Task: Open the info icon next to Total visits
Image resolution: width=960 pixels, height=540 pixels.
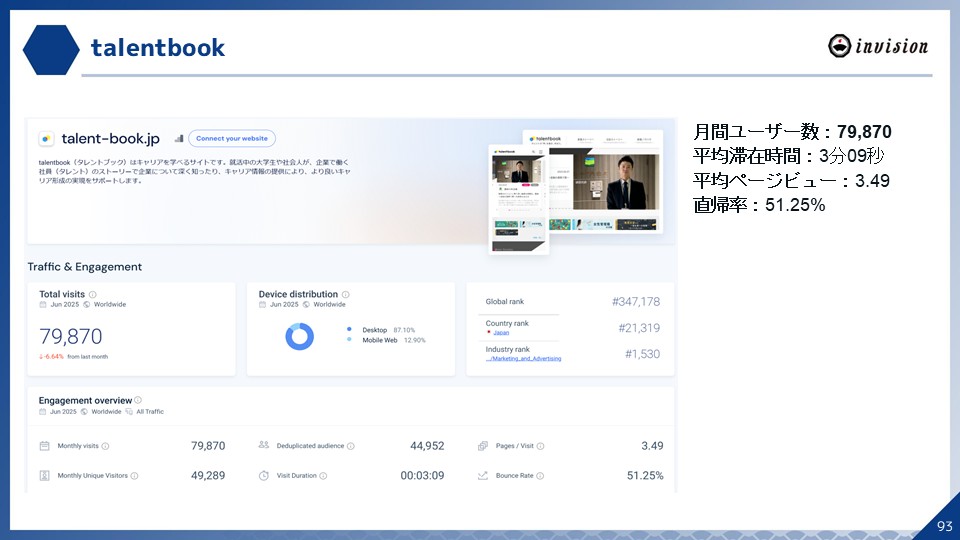Action: (92, 294)
